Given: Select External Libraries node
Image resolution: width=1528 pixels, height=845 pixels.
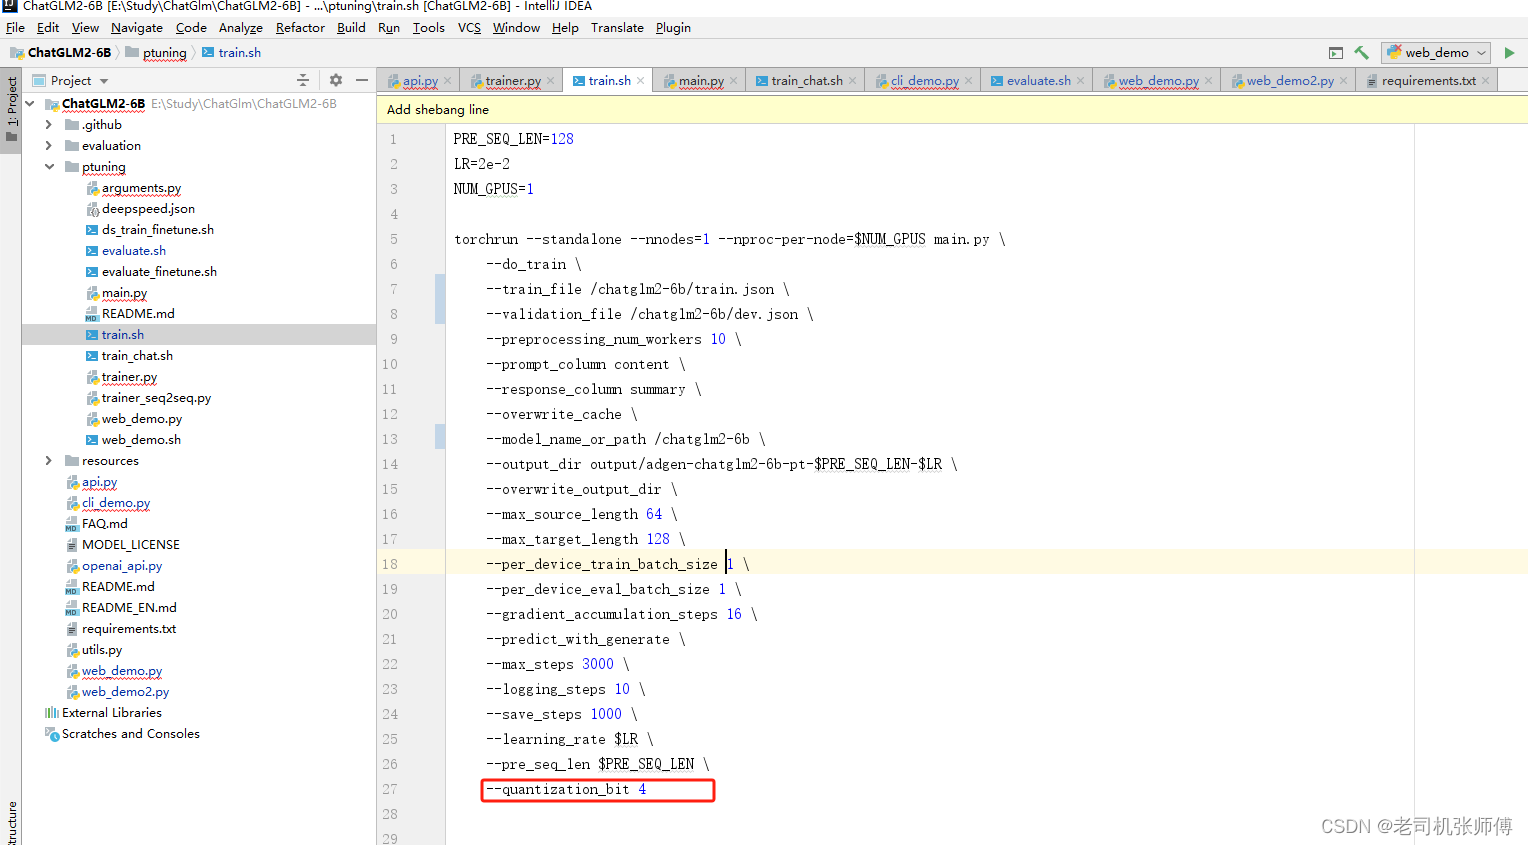Looking at the screenshot, I should click(112, 713).
